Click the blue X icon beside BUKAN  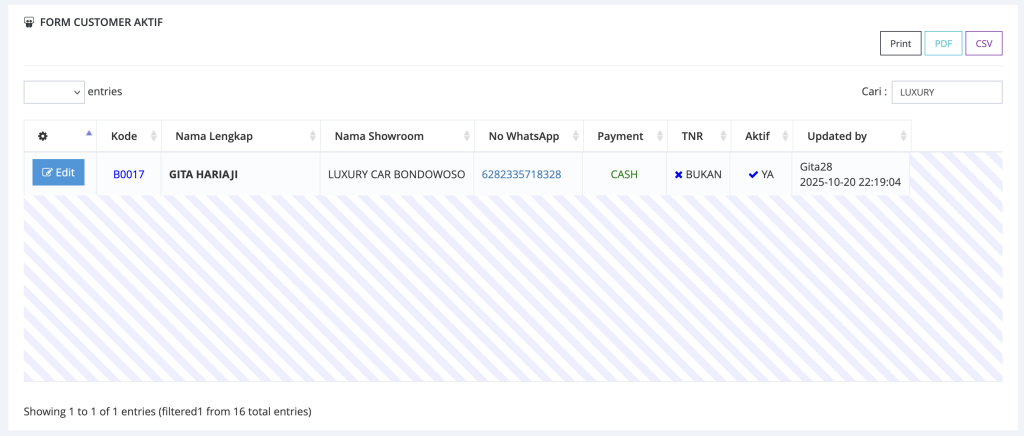pos(678,174)
